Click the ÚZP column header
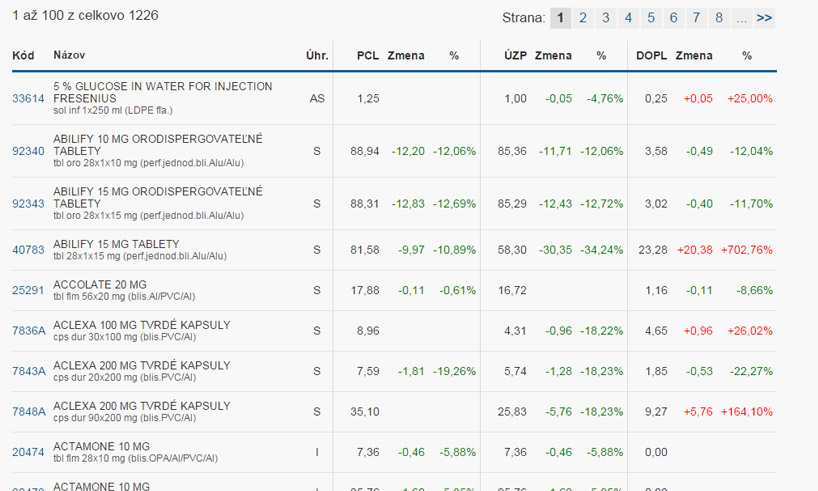The width and height of the screenshot is (818, 491). click(515, 55)
